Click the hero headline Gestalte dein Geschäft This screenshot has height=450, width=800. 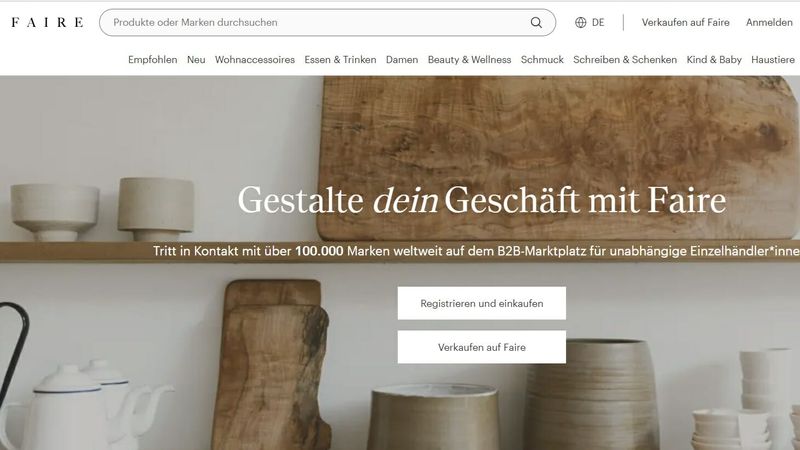pyautogui.click(x=482, y=199)
